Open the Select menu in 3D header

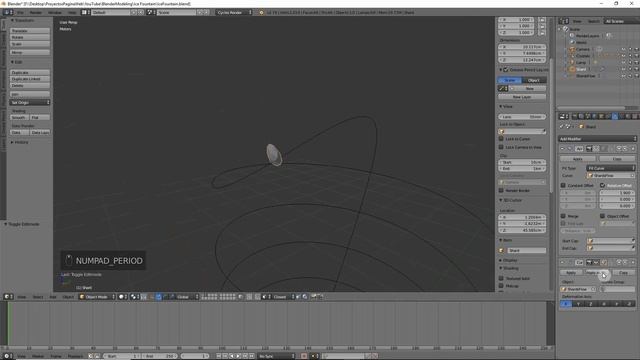[38, 297]
